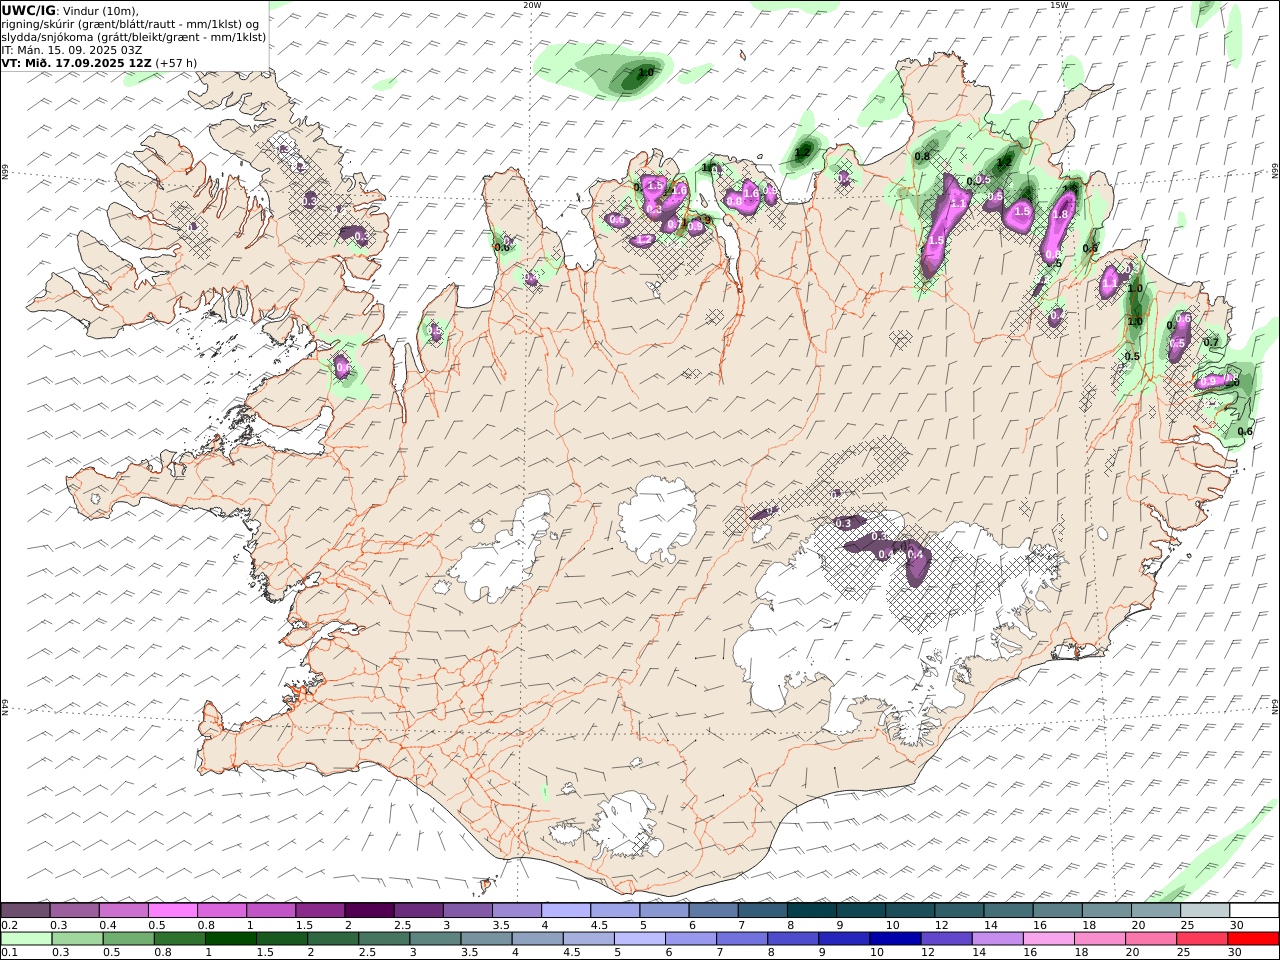Pick the snow legend swatch between 0.2 and 0.3
Viewport: 1280px width, 960px height.
click(x=25, y=910)
